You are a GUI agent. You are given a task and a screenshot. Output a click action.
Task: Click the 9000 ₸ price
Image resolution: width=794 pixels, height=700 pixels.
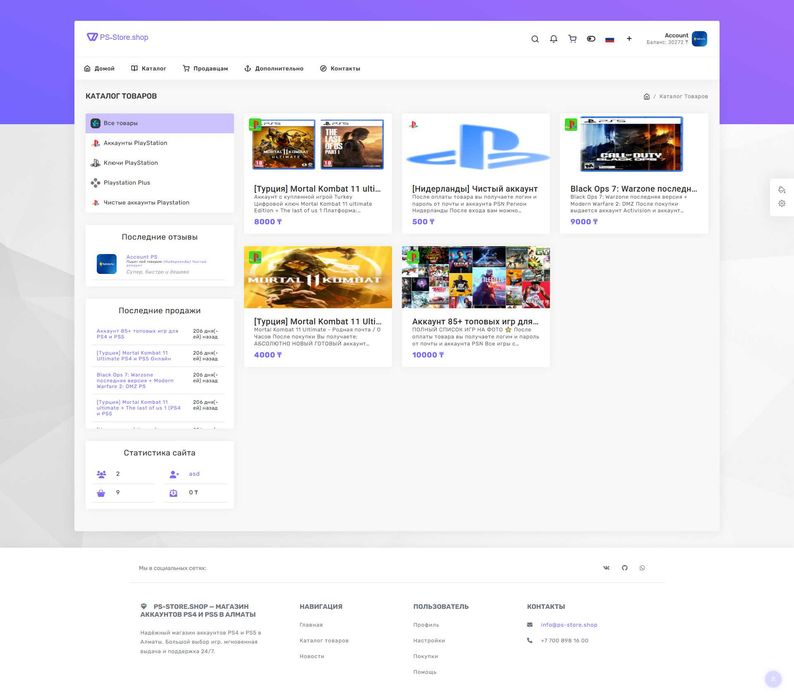(584, 221)
